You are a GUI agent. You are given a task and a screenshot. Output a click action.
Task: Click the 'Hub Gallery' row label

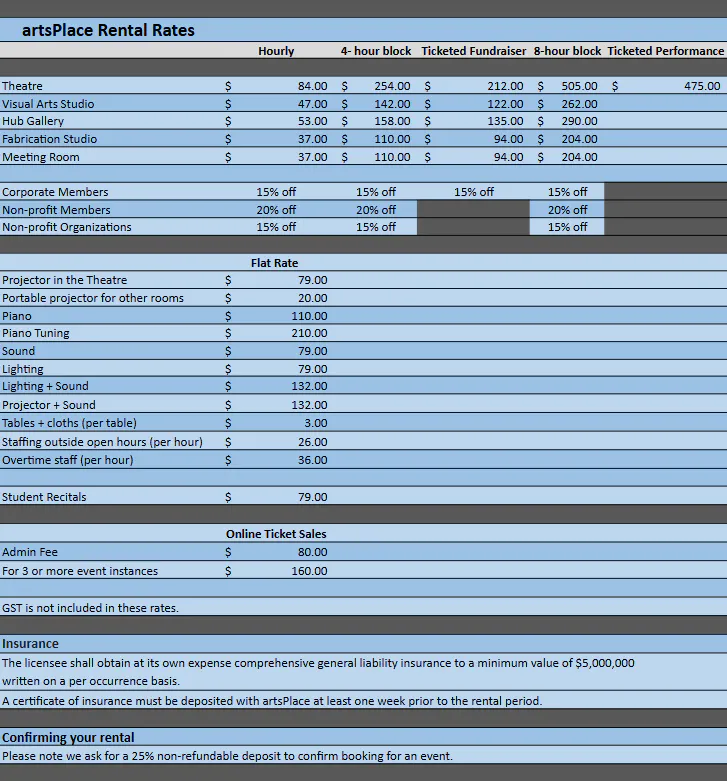click(33, 121)
